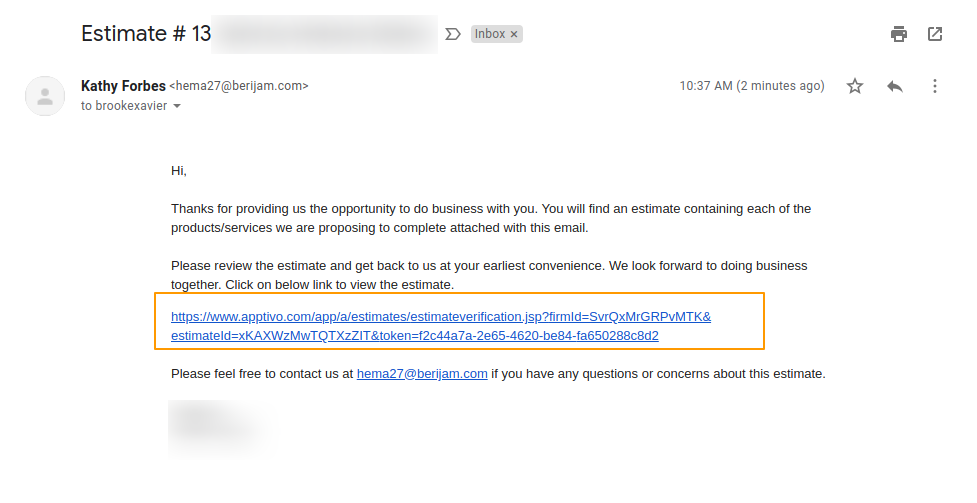Click hema27@berijam.com link in email body
This screenshot has width=977, height=503.
tap(422, 374)
